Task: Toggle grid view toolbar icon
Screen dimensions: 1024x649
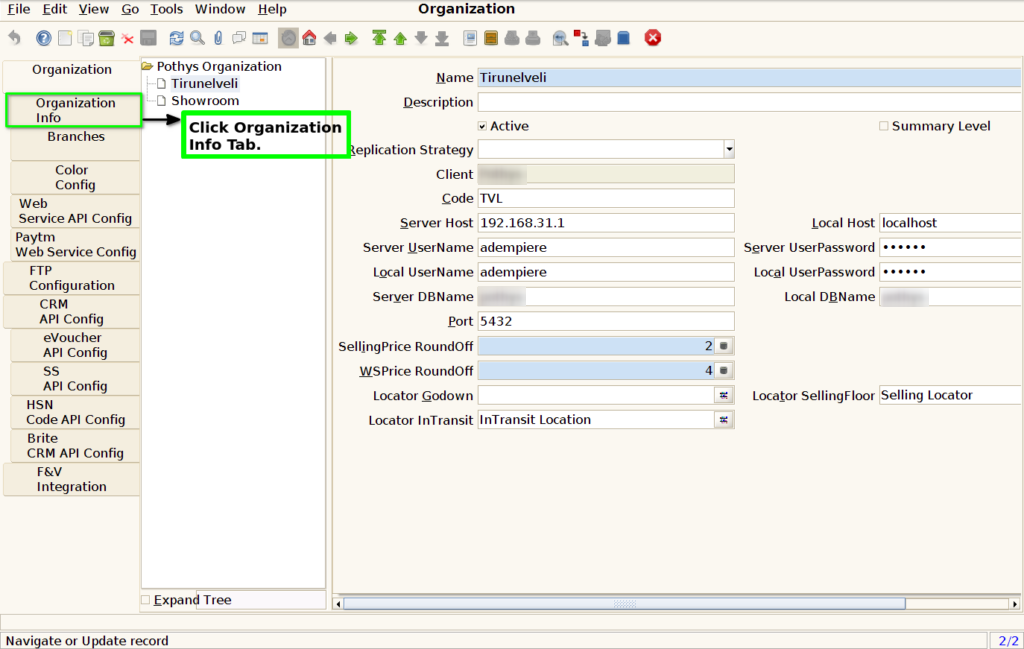Action: pos(260,38)
